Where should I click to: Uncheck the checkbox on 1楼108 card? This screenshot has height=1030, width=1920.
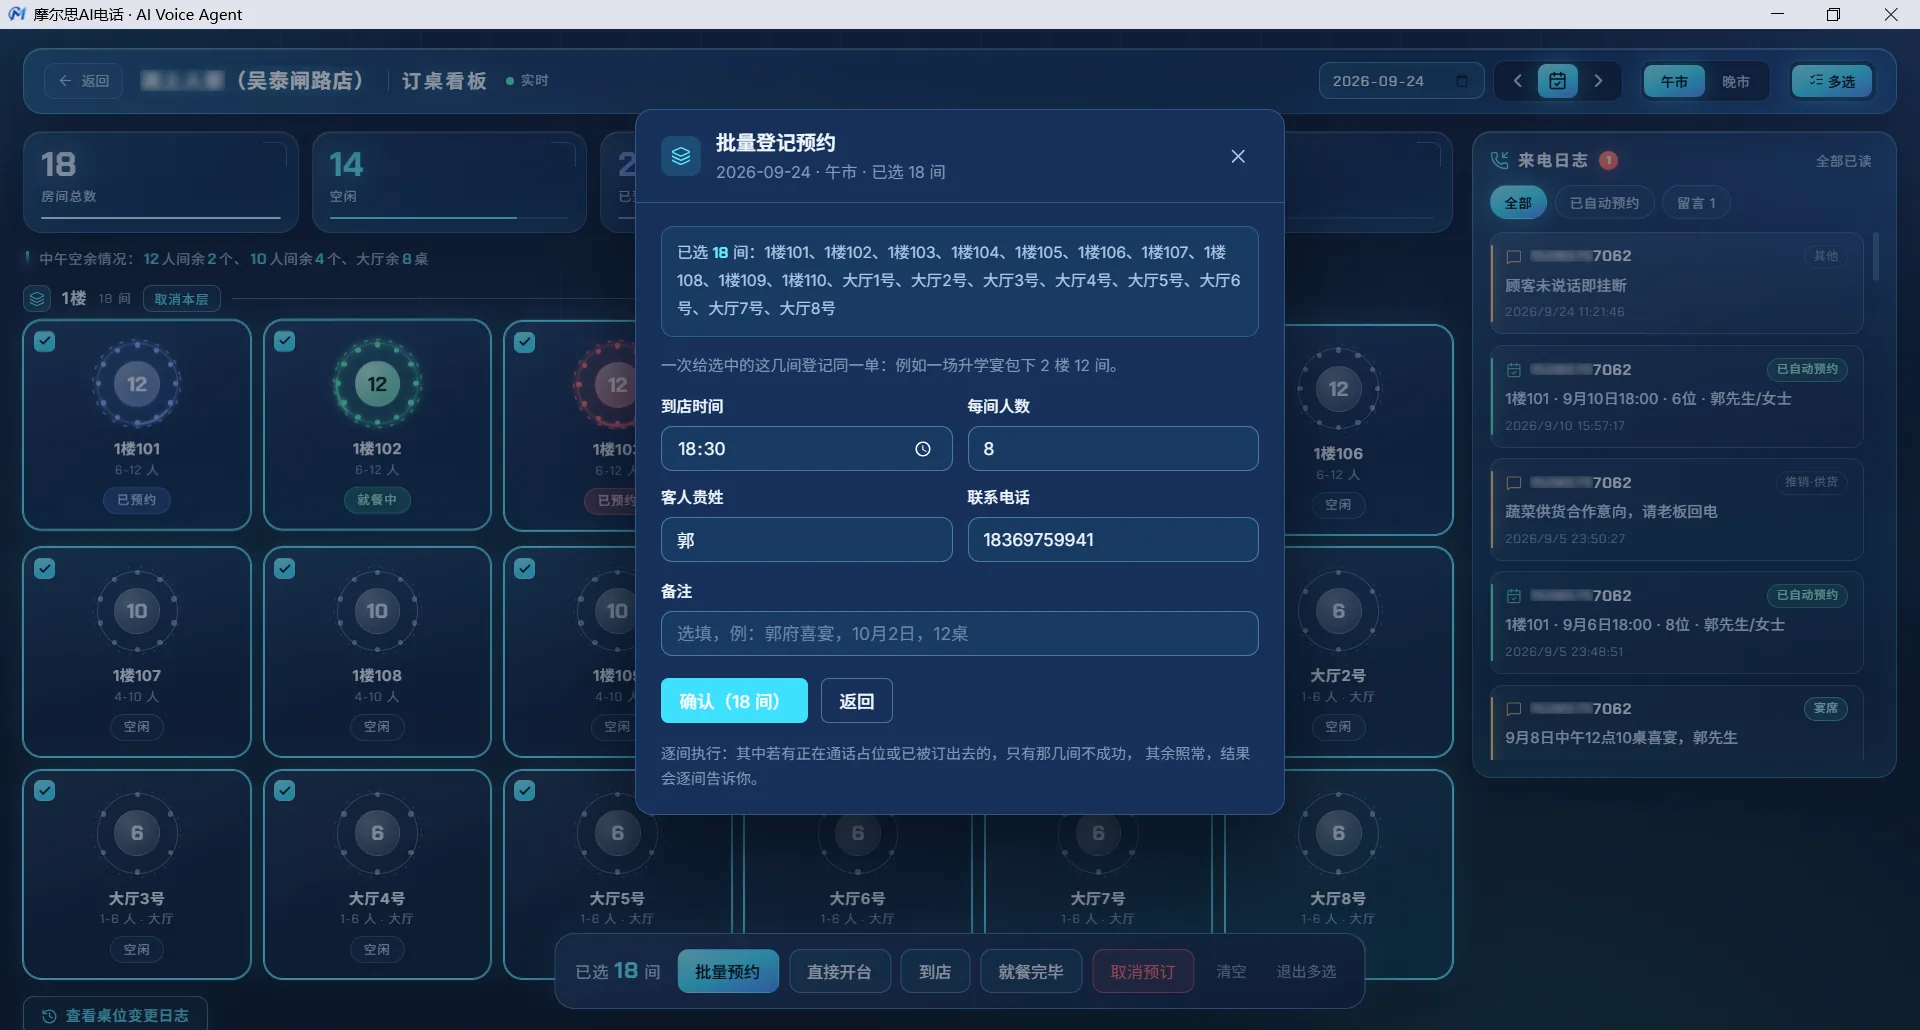[x=285, y=568]
